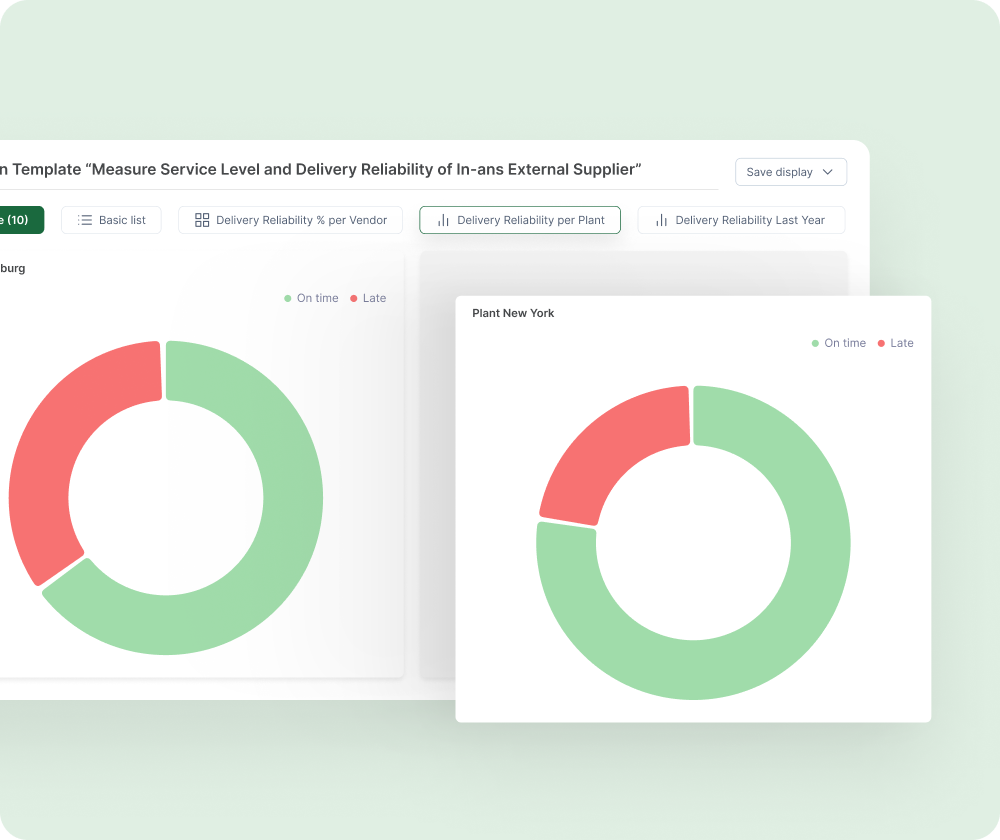Click the green On time legend dot for Plant New York
The image size is (1000, 840).
pos(814,343)
